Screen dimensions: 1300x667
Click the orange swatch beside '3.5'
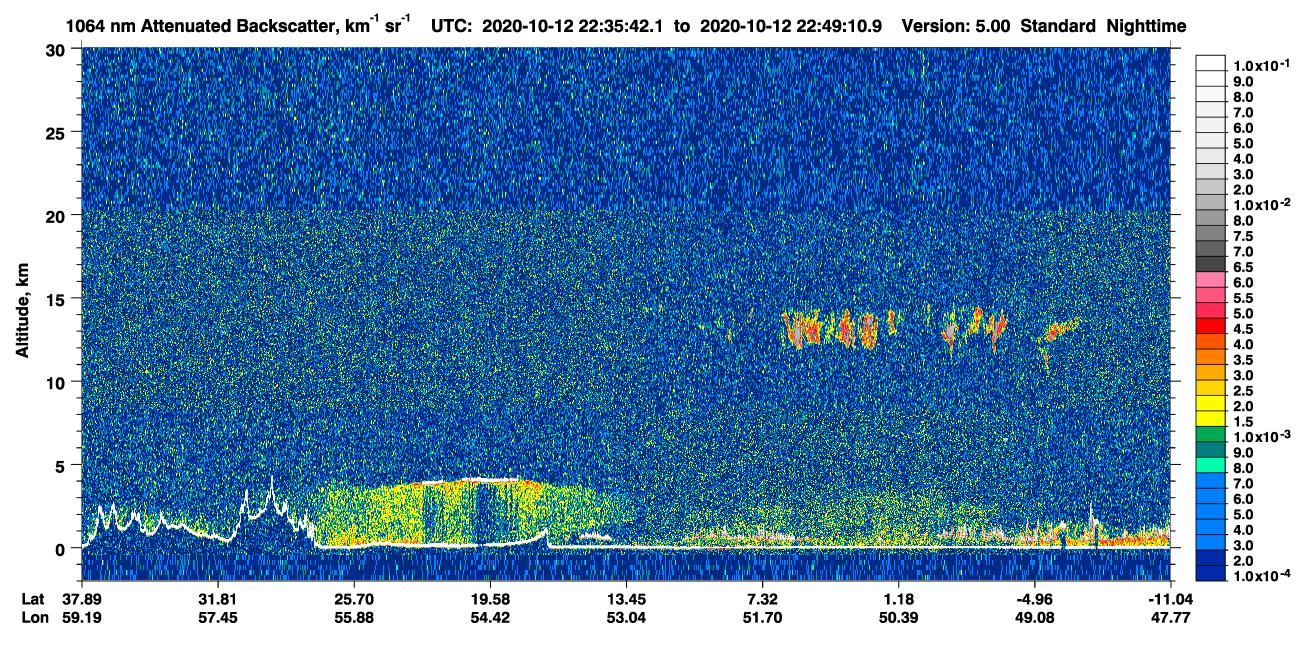pos(1210,357)
